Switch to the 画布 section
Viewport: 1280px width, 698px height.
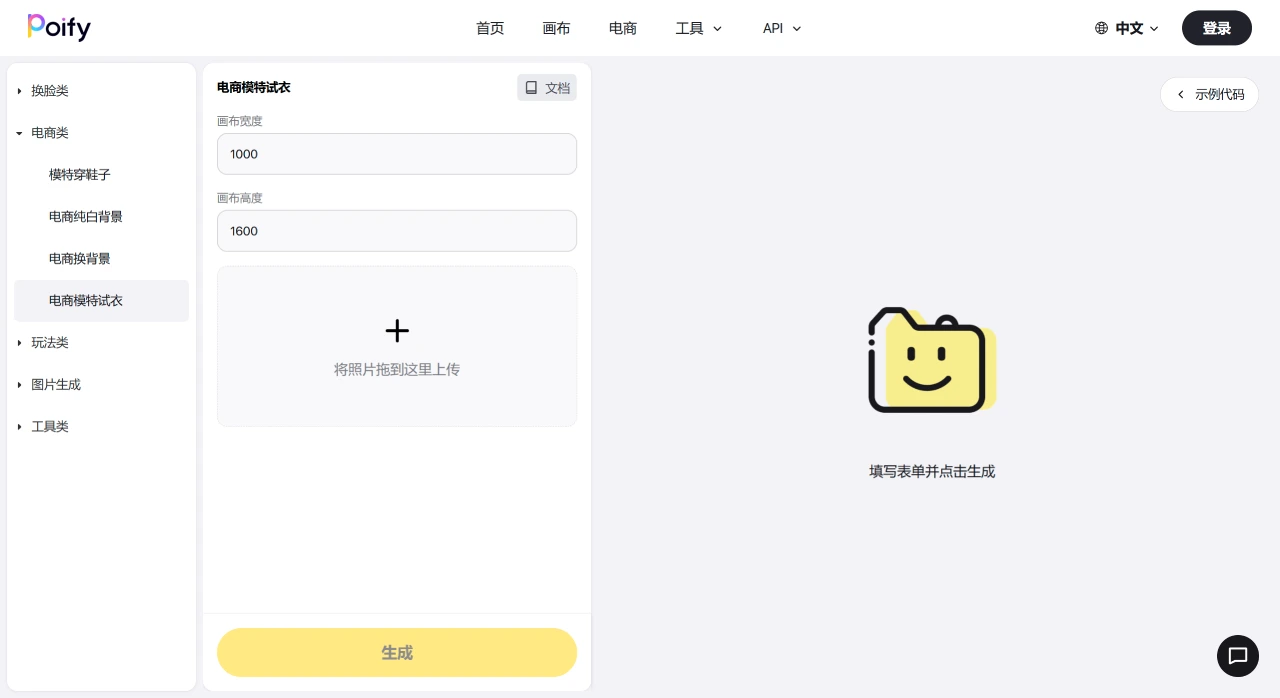[556, 28]
